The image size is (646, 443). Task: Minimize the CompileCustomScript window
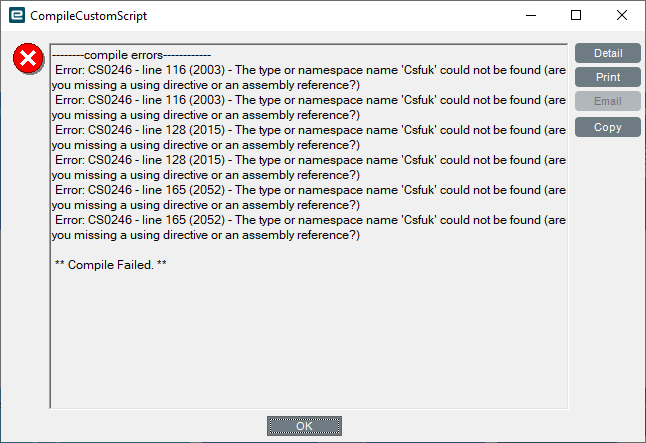[531, 15]
